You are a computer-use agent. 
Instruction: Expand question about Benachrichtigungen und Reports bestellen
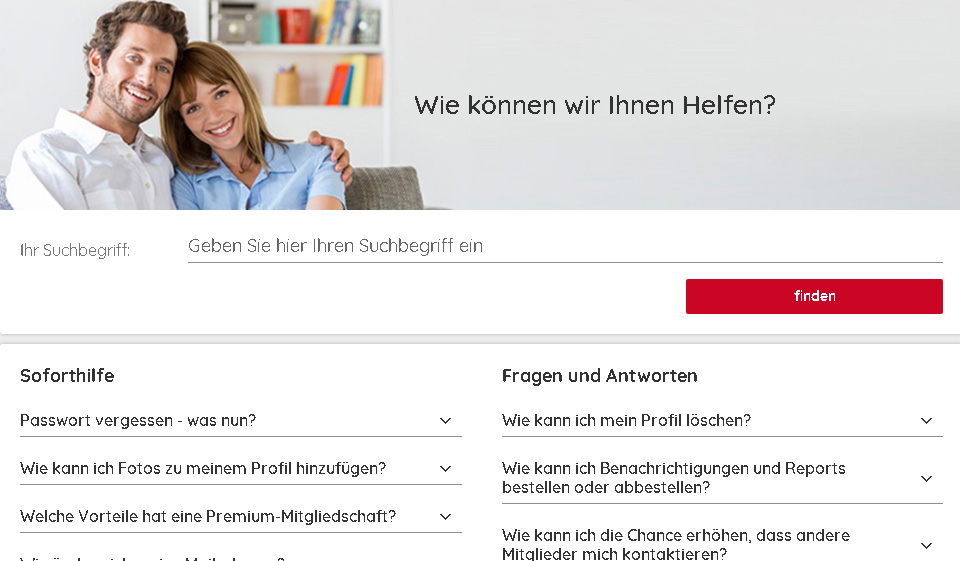(x=722, y=478)
